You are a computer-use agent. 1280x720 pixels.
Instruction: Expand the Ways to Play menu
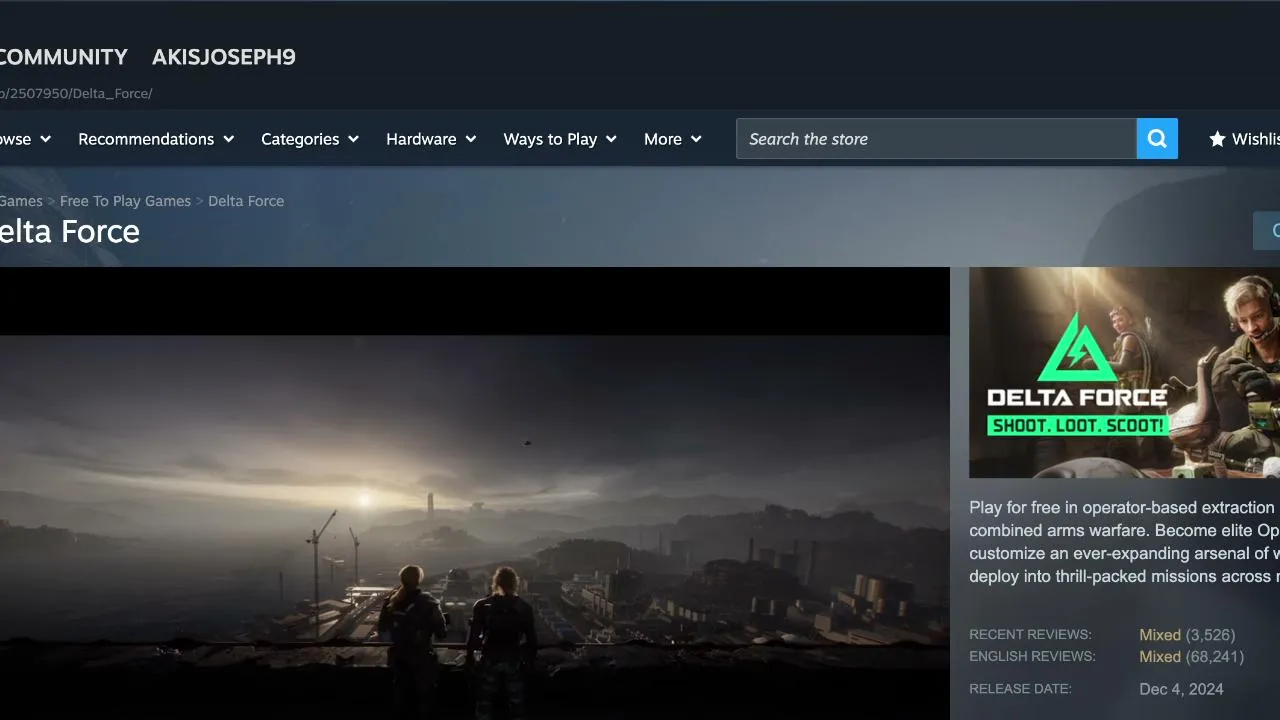[x=560, y=139]
